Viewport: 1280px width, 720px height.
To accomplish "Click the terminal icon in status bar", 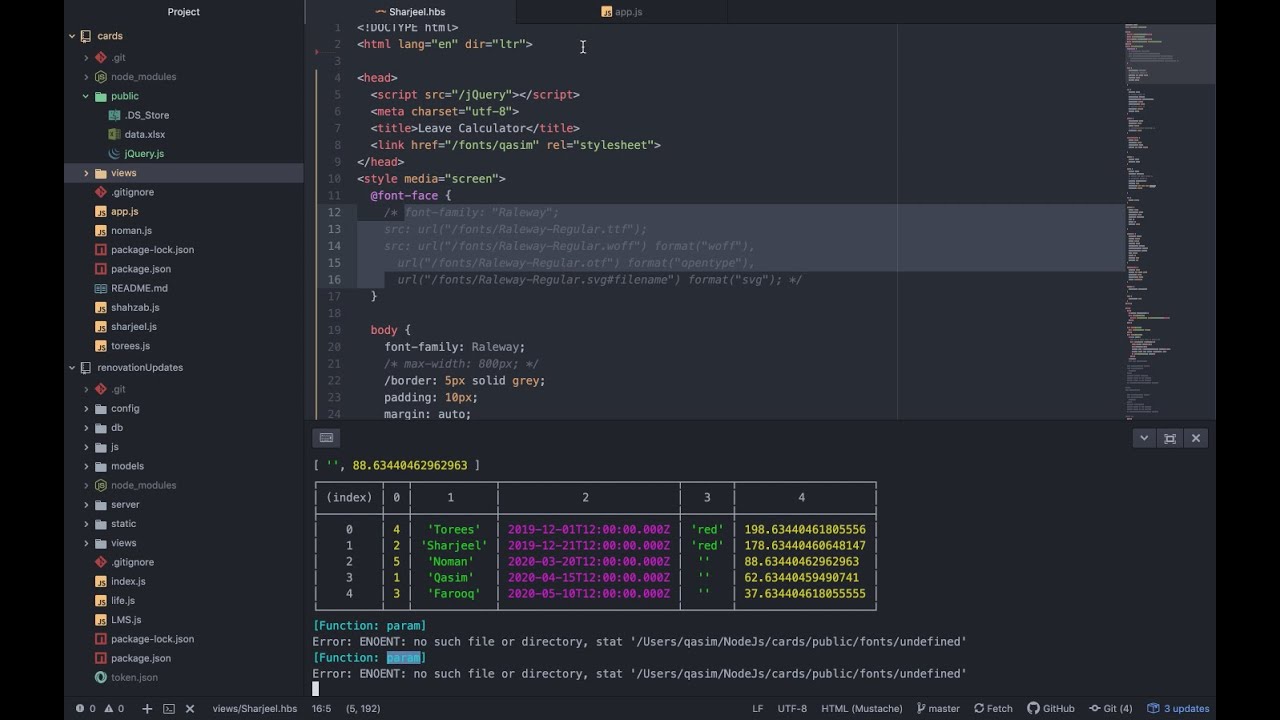I will pos(168,708).
